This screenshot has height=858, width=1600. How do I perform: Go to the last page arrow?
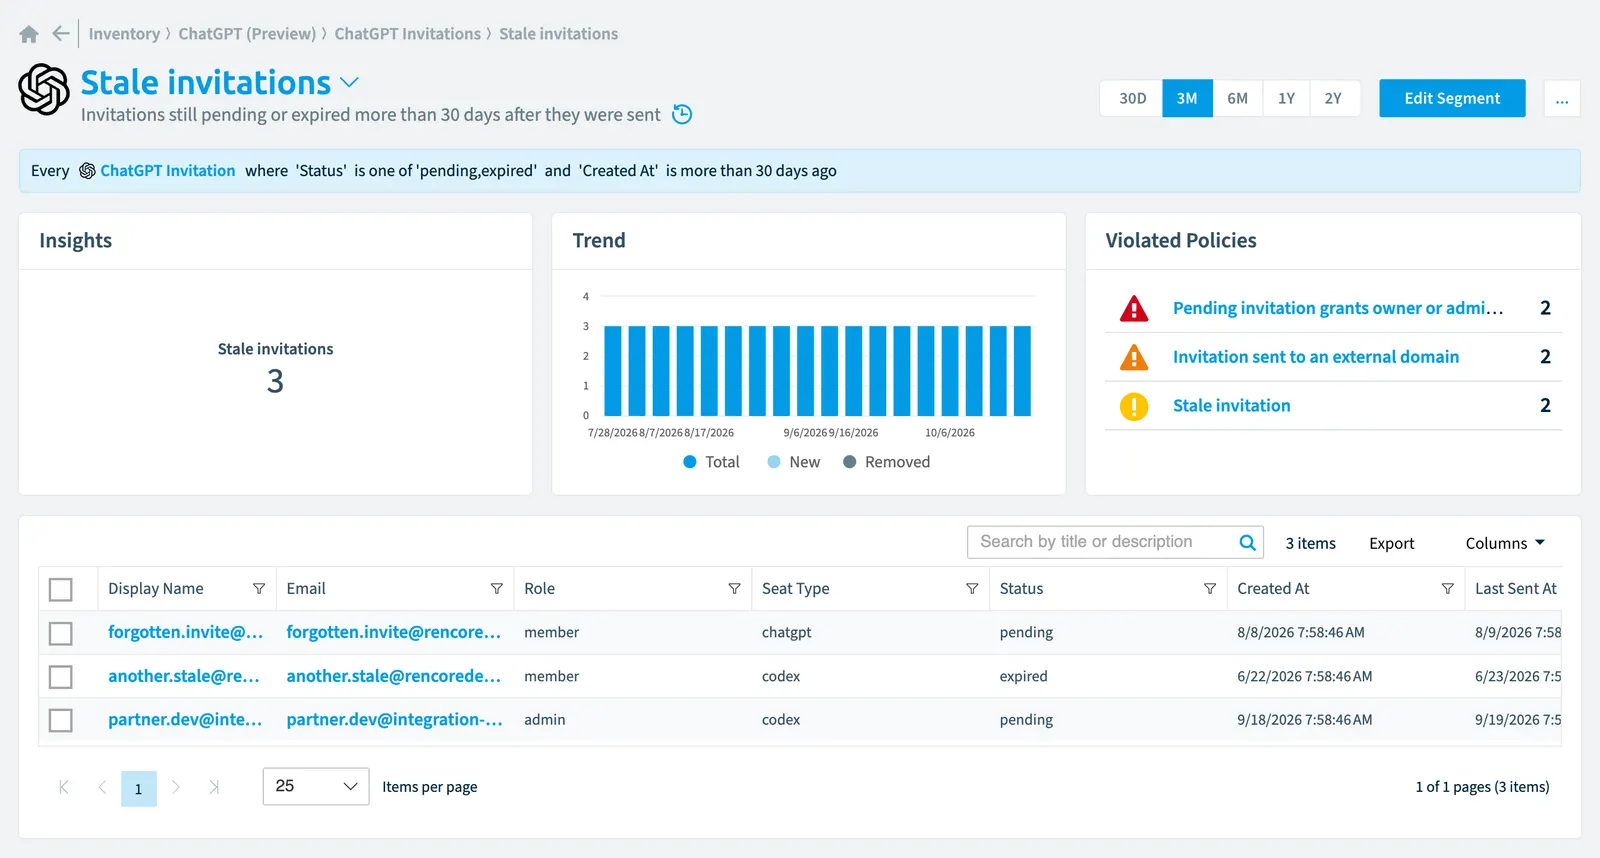click(x=214, y=787)
